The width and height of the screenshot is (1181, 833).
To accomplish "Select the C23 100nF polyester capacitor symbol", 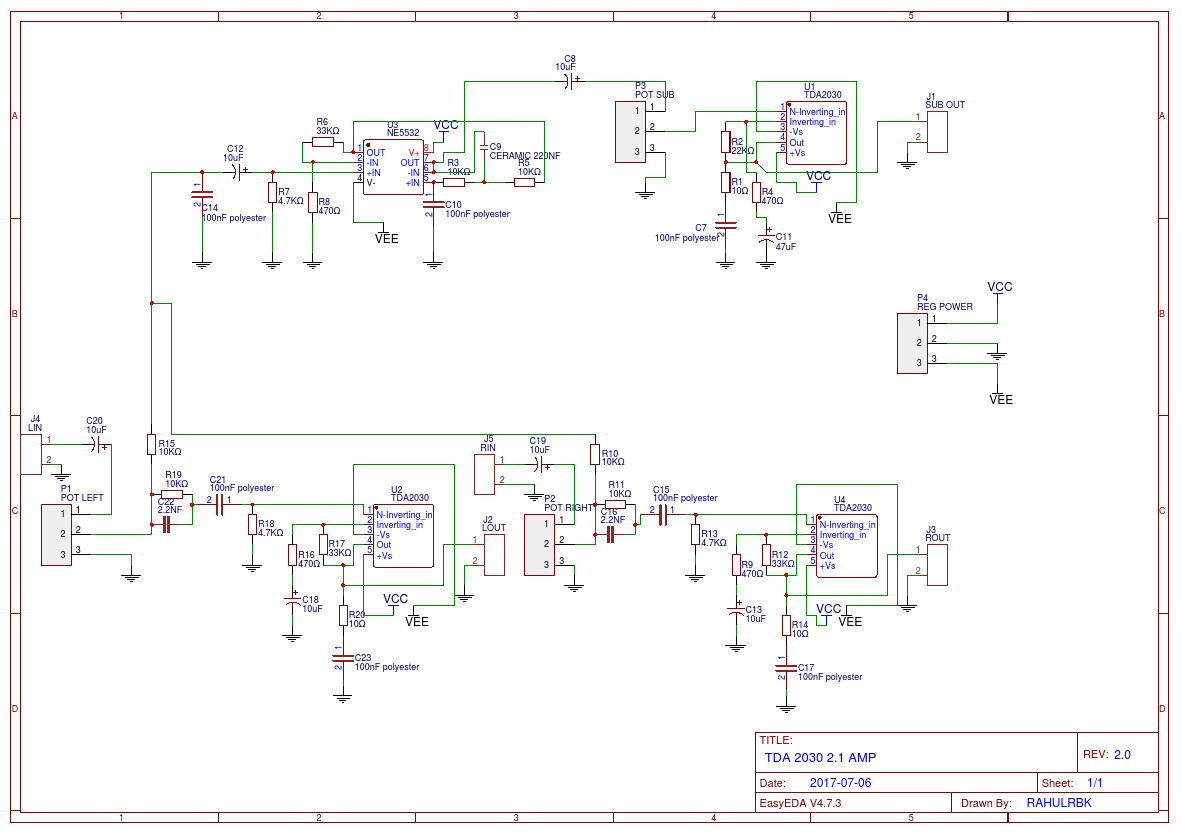I will (343, 658).
